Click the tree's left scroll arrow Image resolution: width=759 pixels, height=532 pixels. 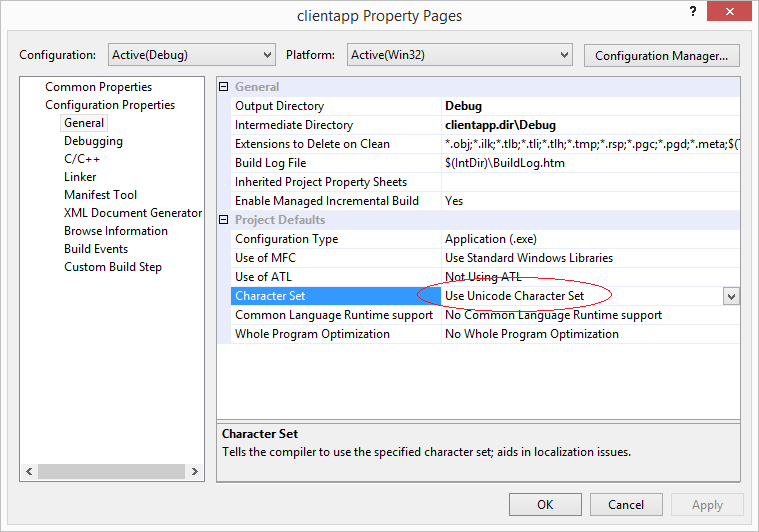(x=29, y=471)
